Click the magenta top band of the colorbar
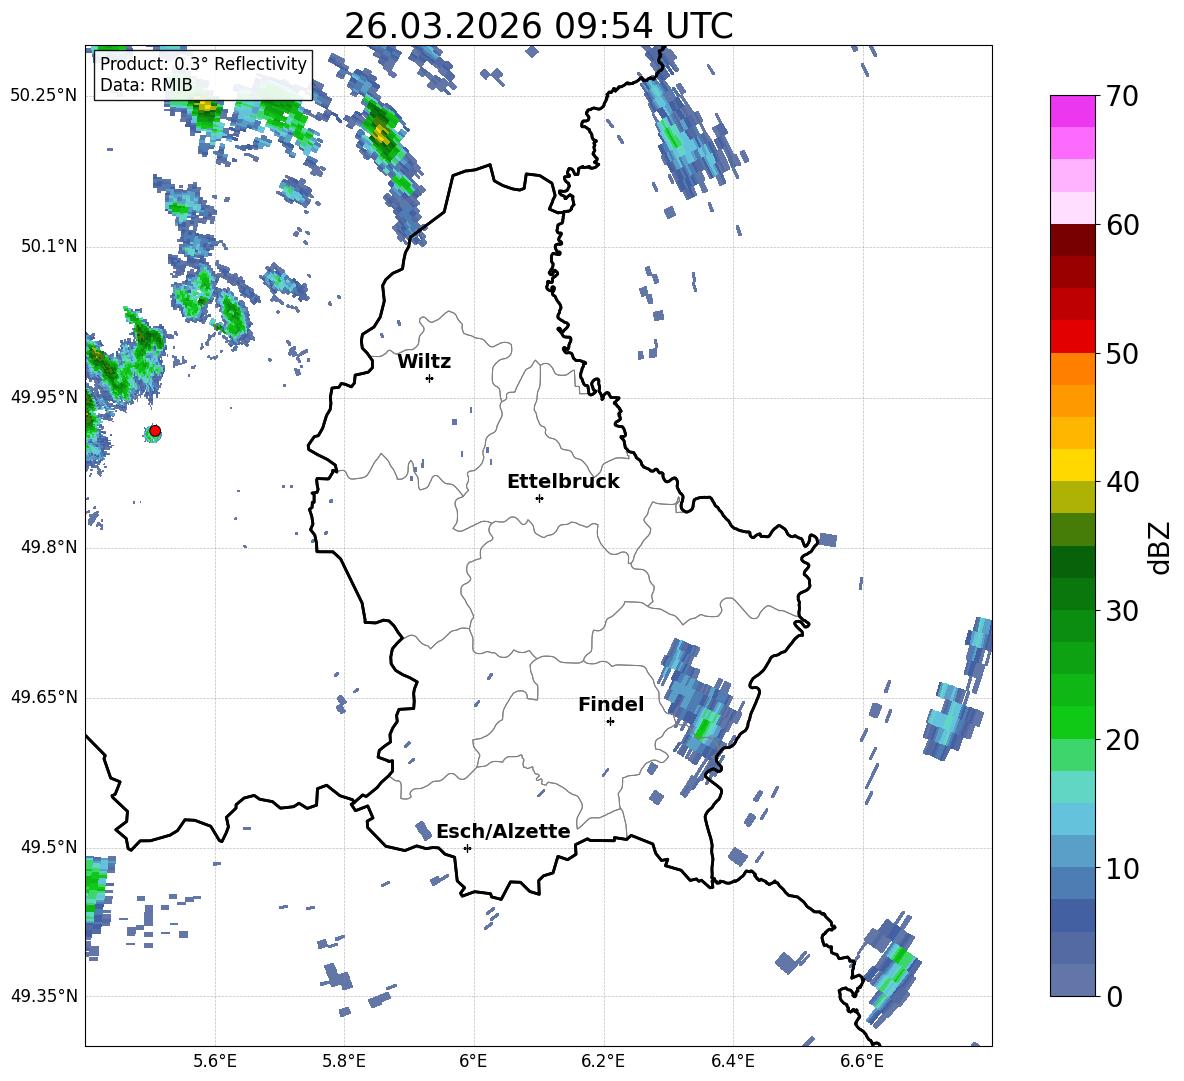Image resolution: width=1184 pixels, height=1081 pixels. point(1072,112)
